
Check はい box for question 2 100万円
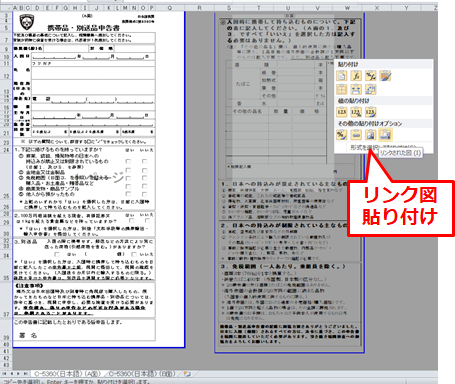point(131,221)
